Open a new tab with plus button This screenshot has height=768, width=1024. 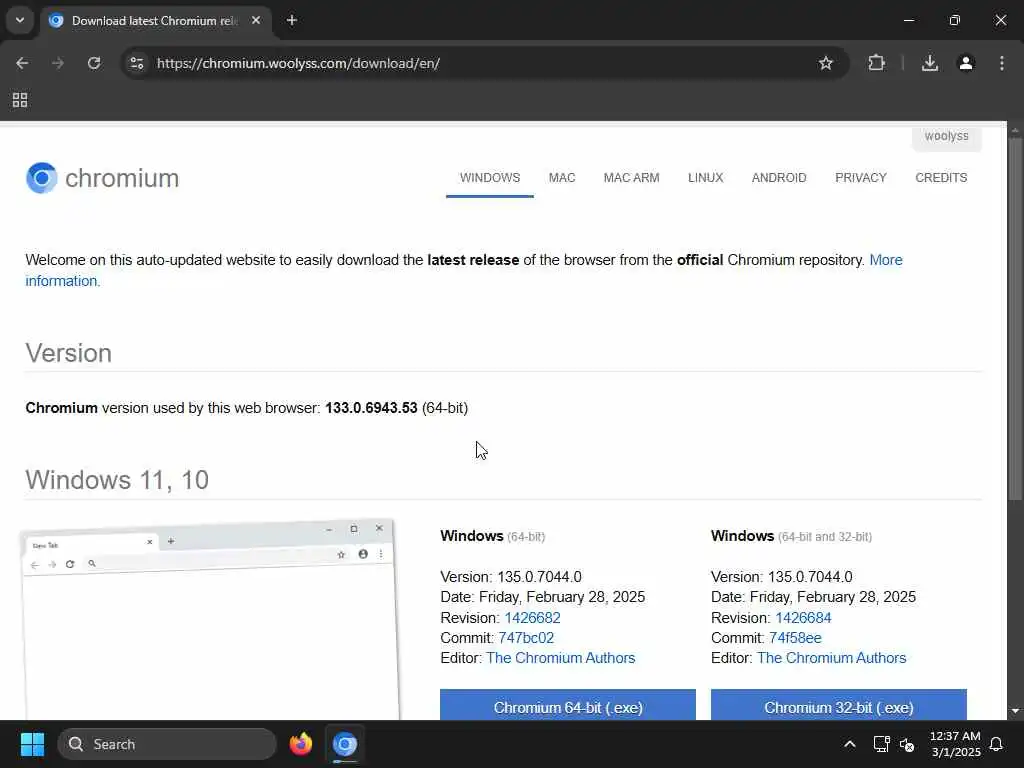[292, 20]
